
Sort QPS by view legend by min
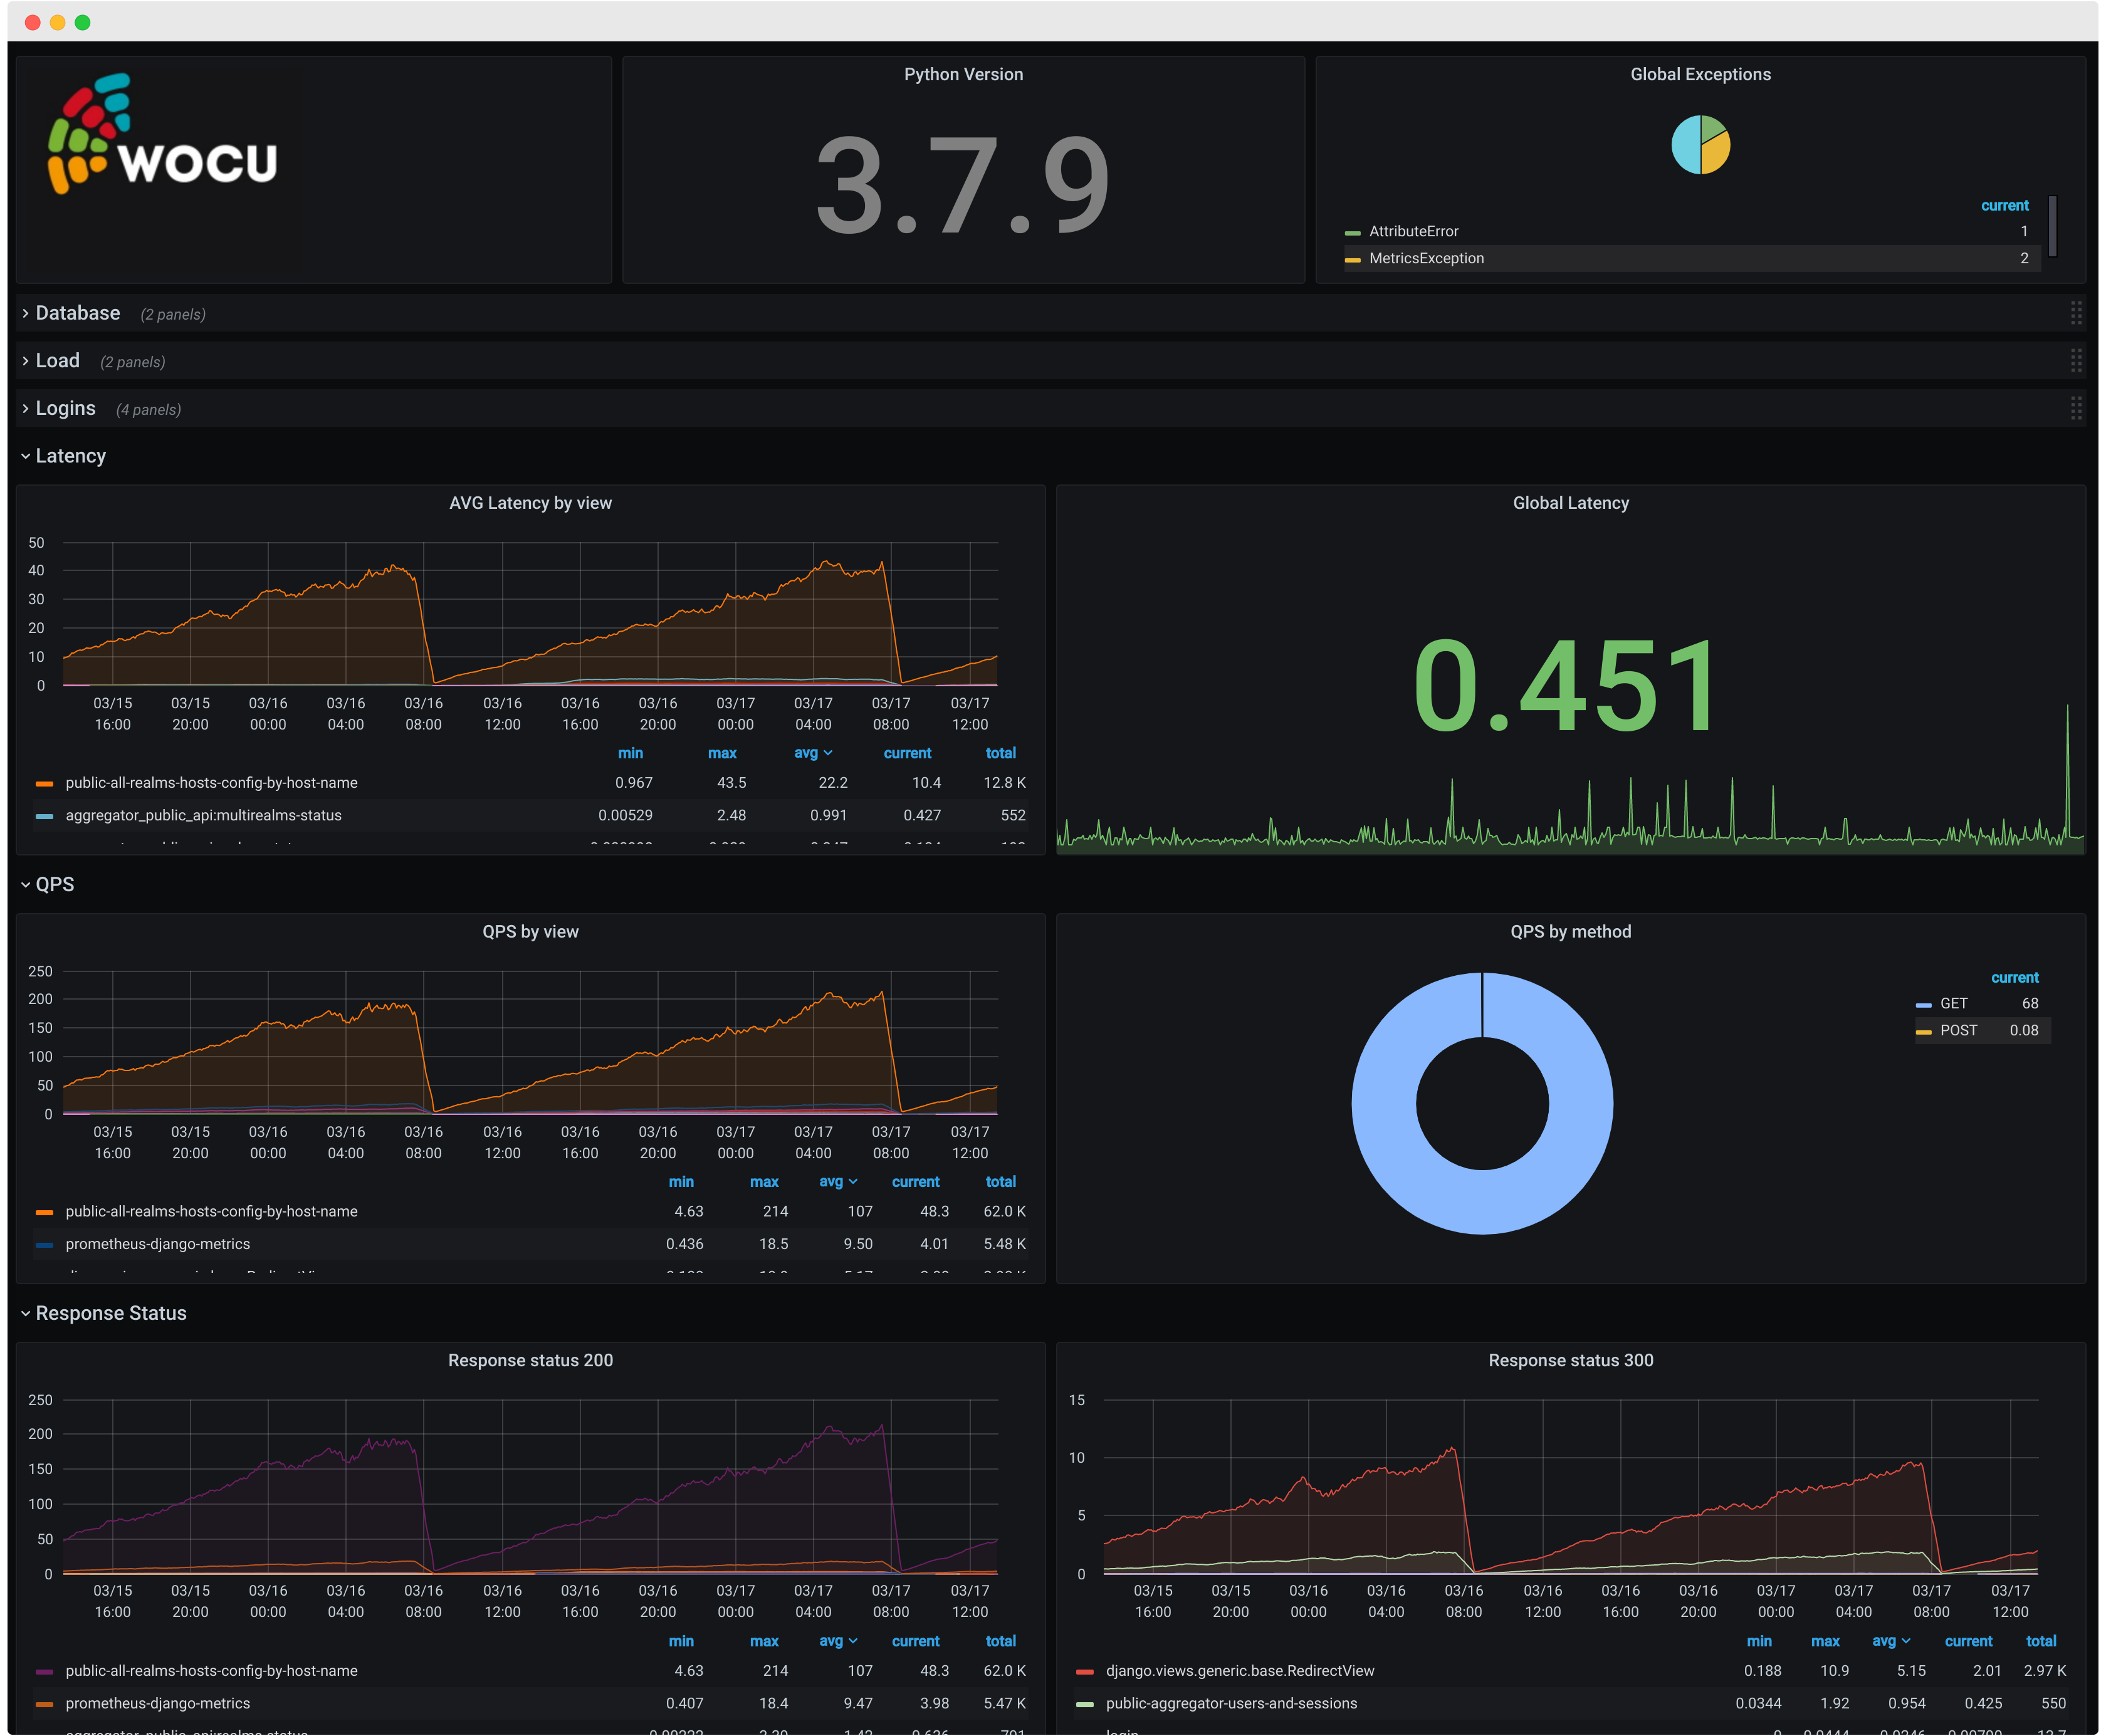tap(681, 1182)
